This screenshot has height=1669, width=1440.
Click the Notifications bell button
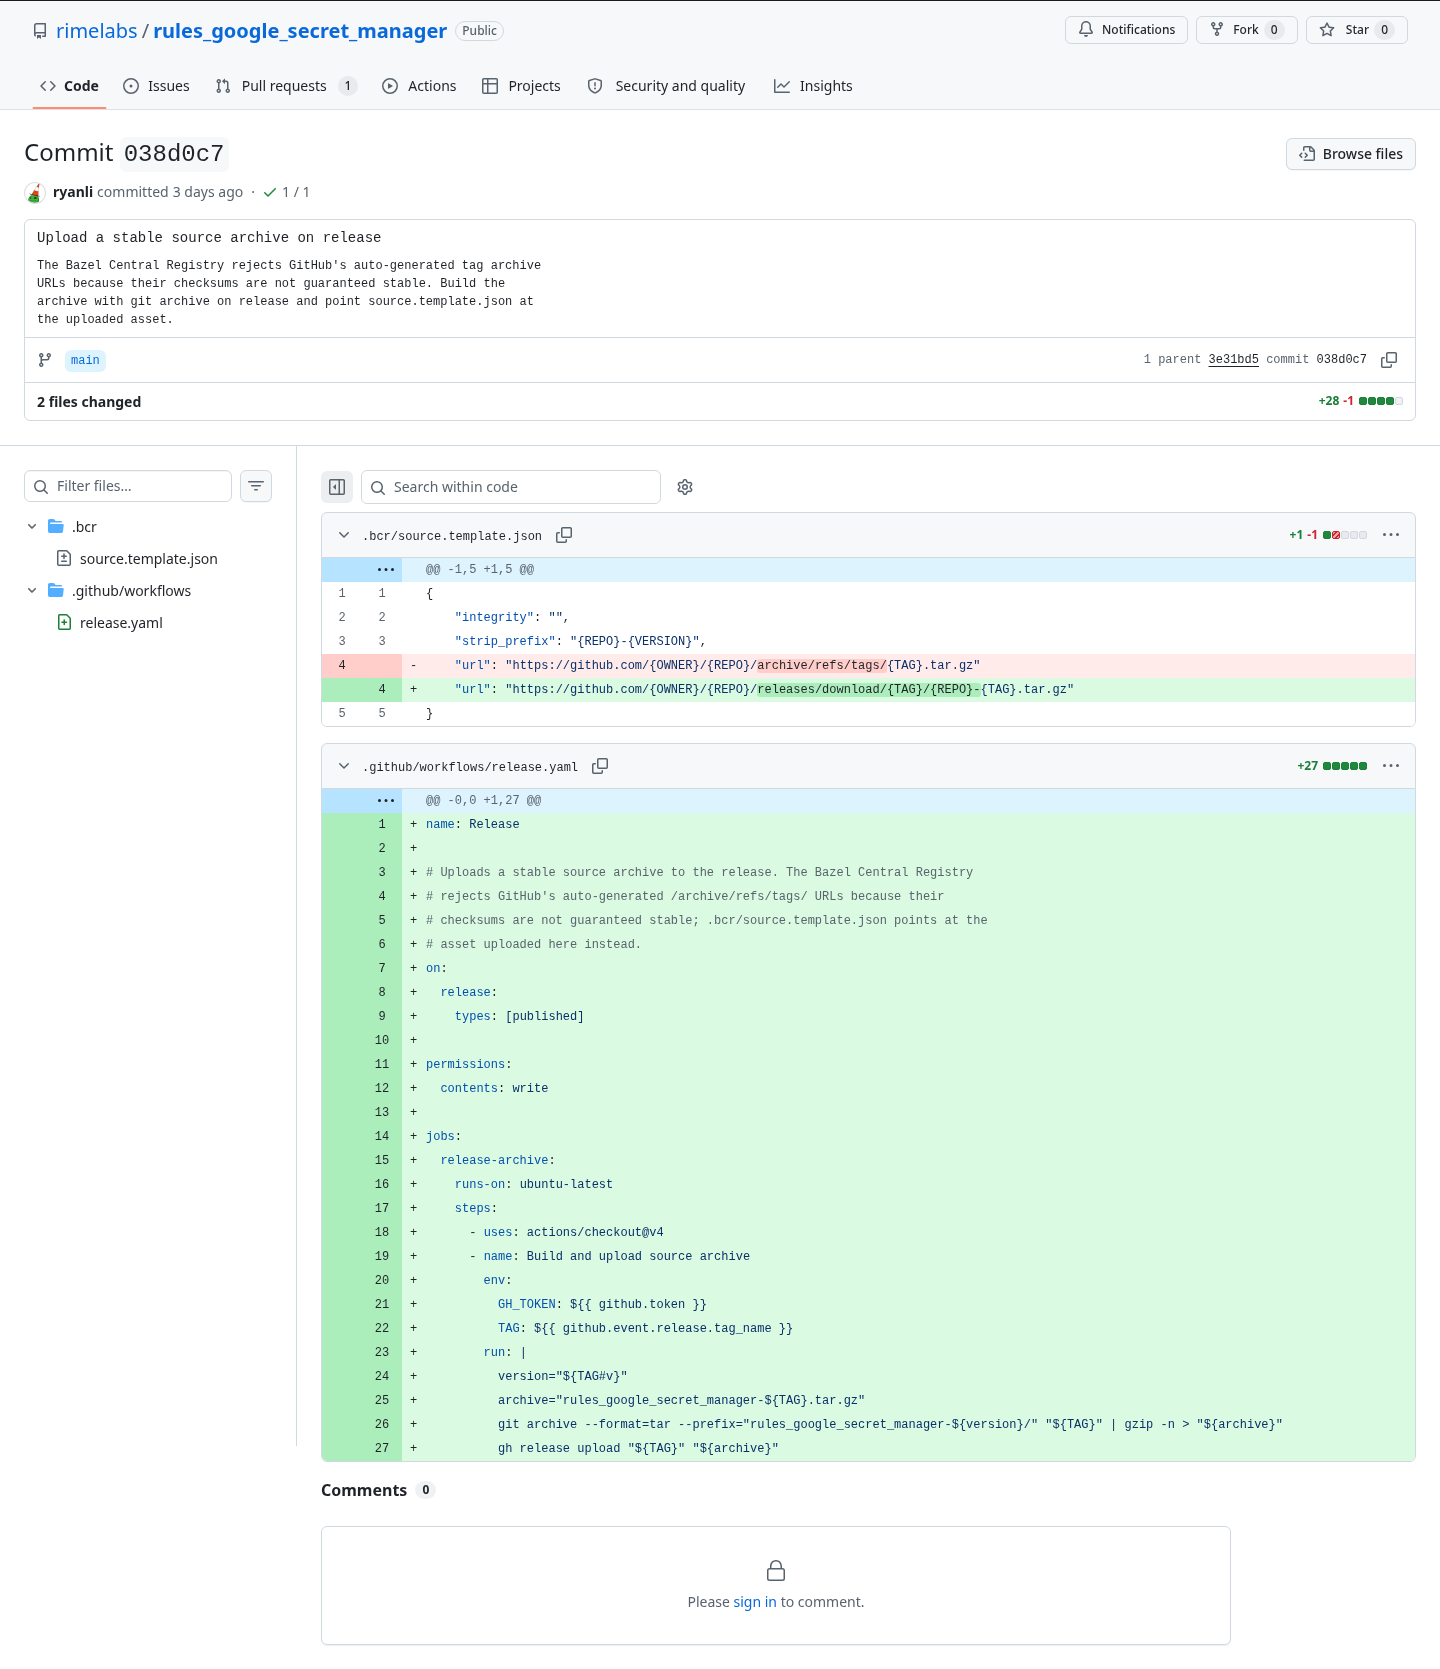click(1126, 30)
